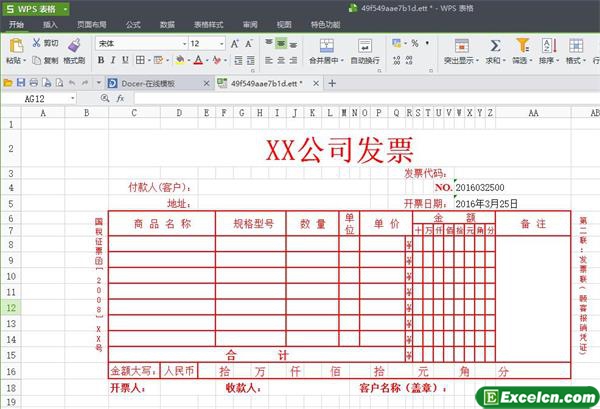Open the 开始 (Home) ribbon tab
This screenshot has height=409, width=600.
[16, 25]
